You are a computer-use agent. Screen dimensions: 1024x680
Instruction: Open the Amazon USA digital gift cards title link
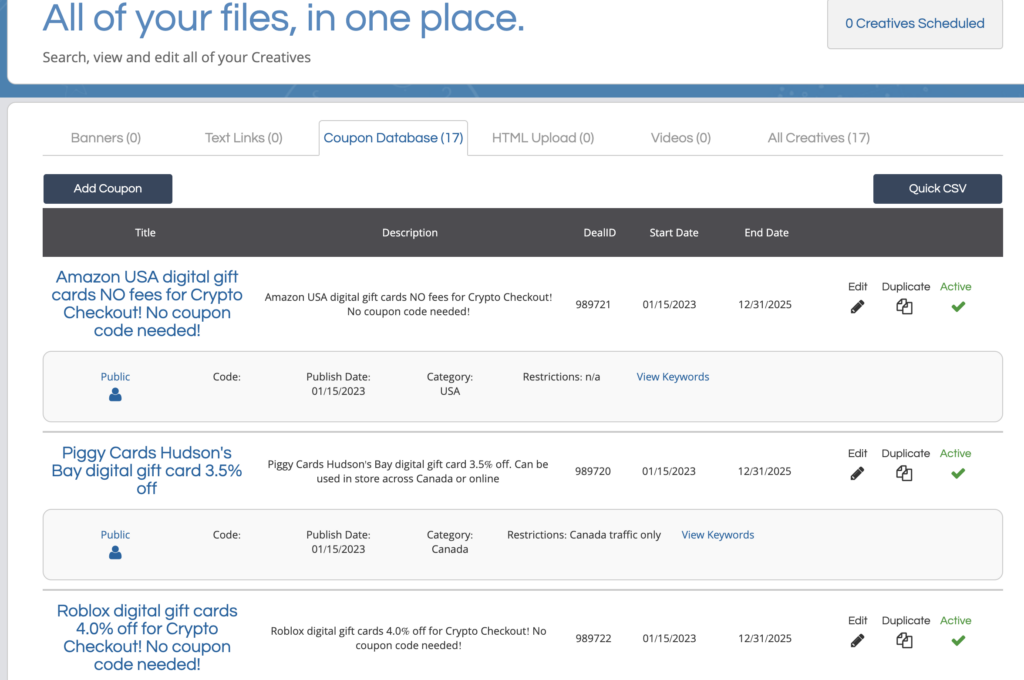point(147,304)
